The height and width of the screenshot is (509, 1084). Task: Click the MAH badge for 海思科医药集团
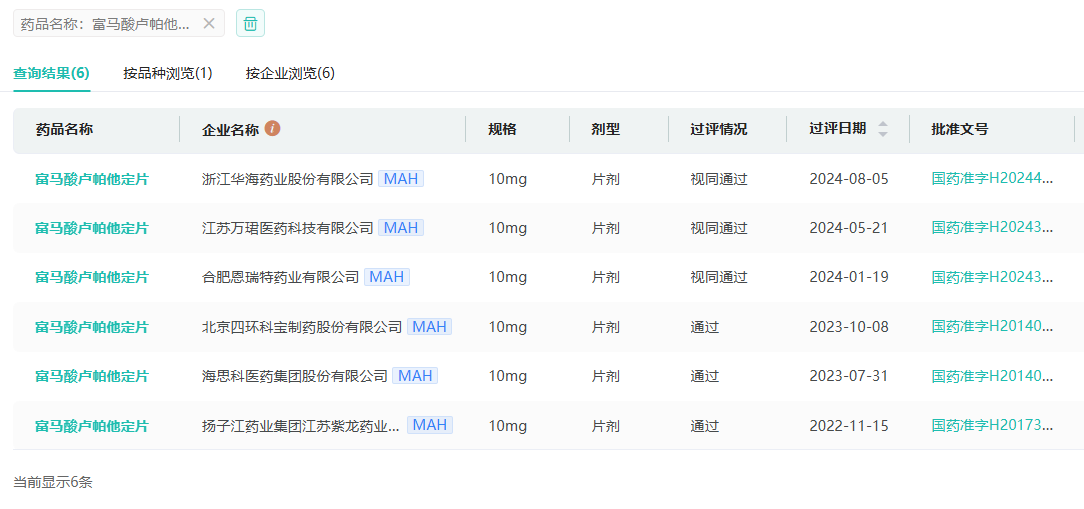[415, 376]
